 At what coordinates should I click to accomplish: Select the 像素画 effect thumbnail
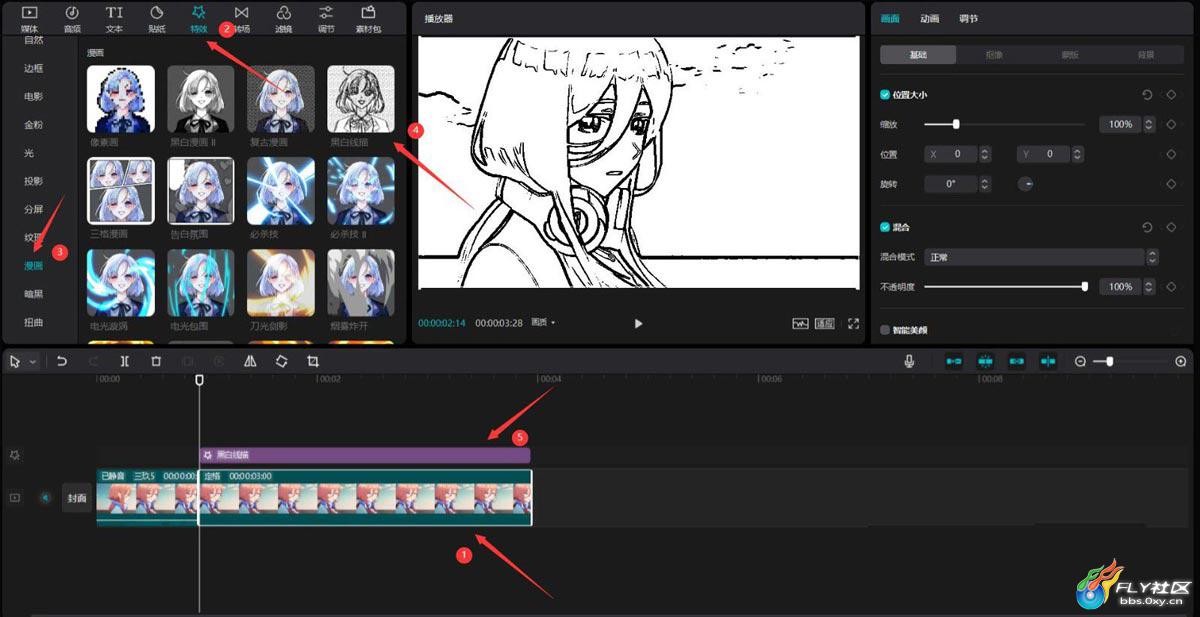click(x=121, y=100)
